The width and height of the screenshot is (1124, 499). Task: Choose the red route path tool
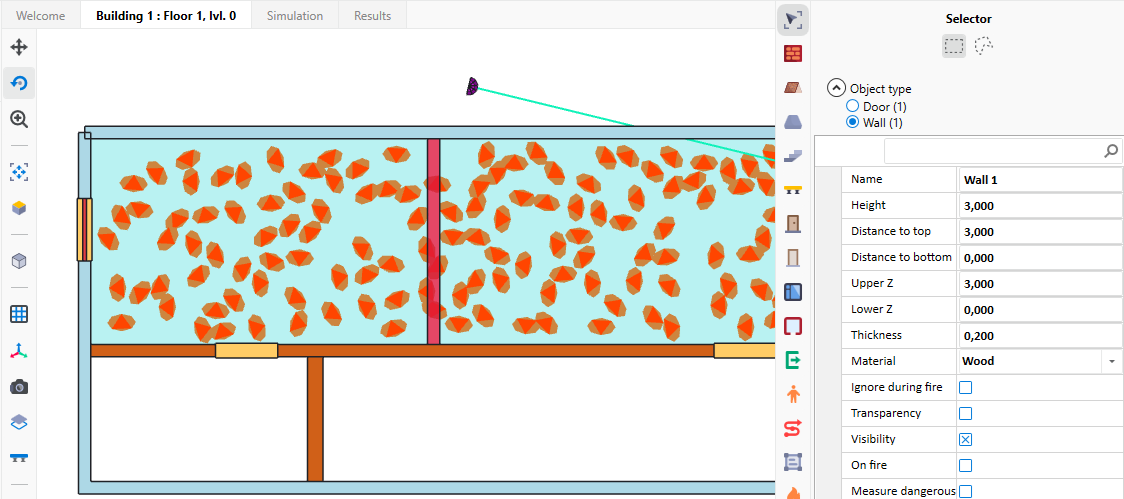click(x=793, y=429)
